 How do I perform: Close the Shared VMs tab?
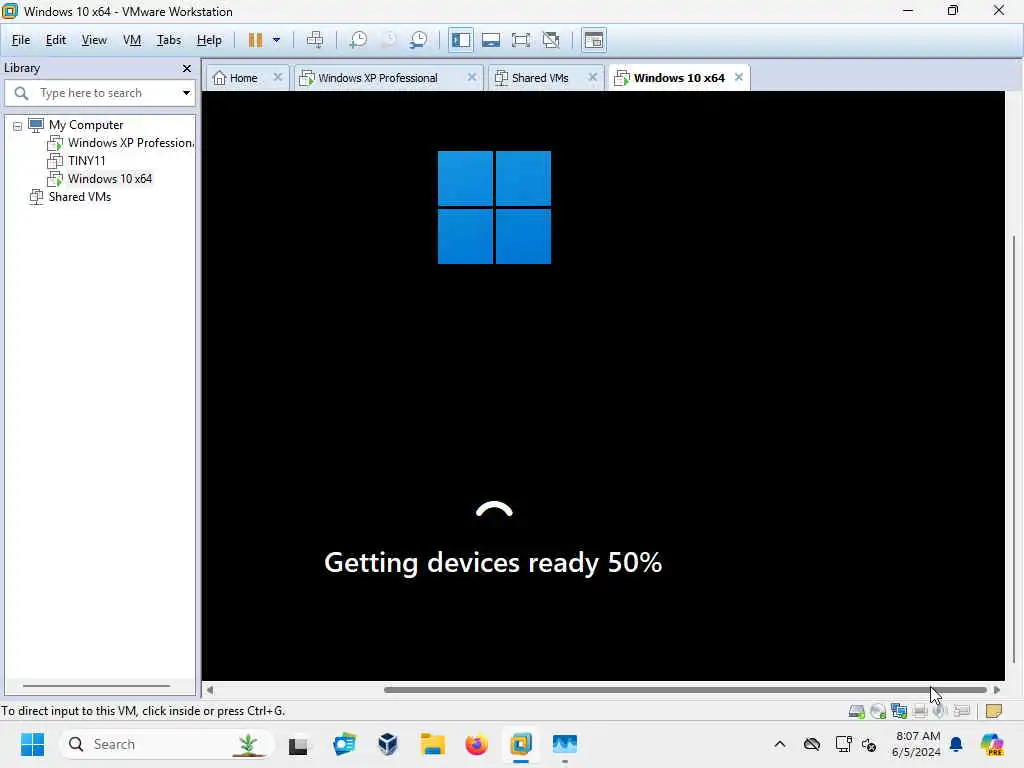pos(592,77)
